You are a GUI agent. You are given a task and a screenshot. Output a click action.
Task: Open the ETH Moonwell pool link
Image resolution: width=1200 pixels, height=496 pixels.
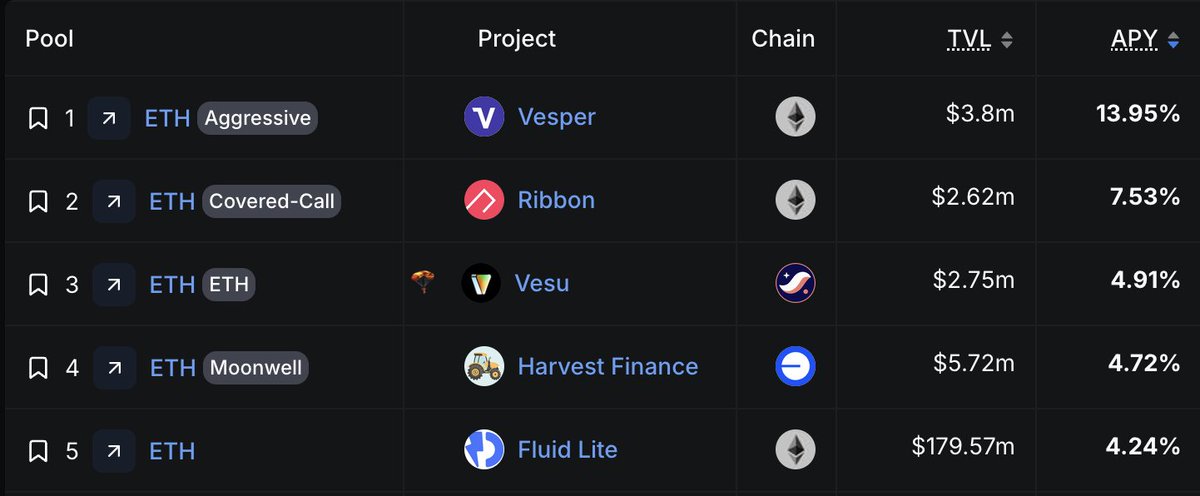pos(172,368)
